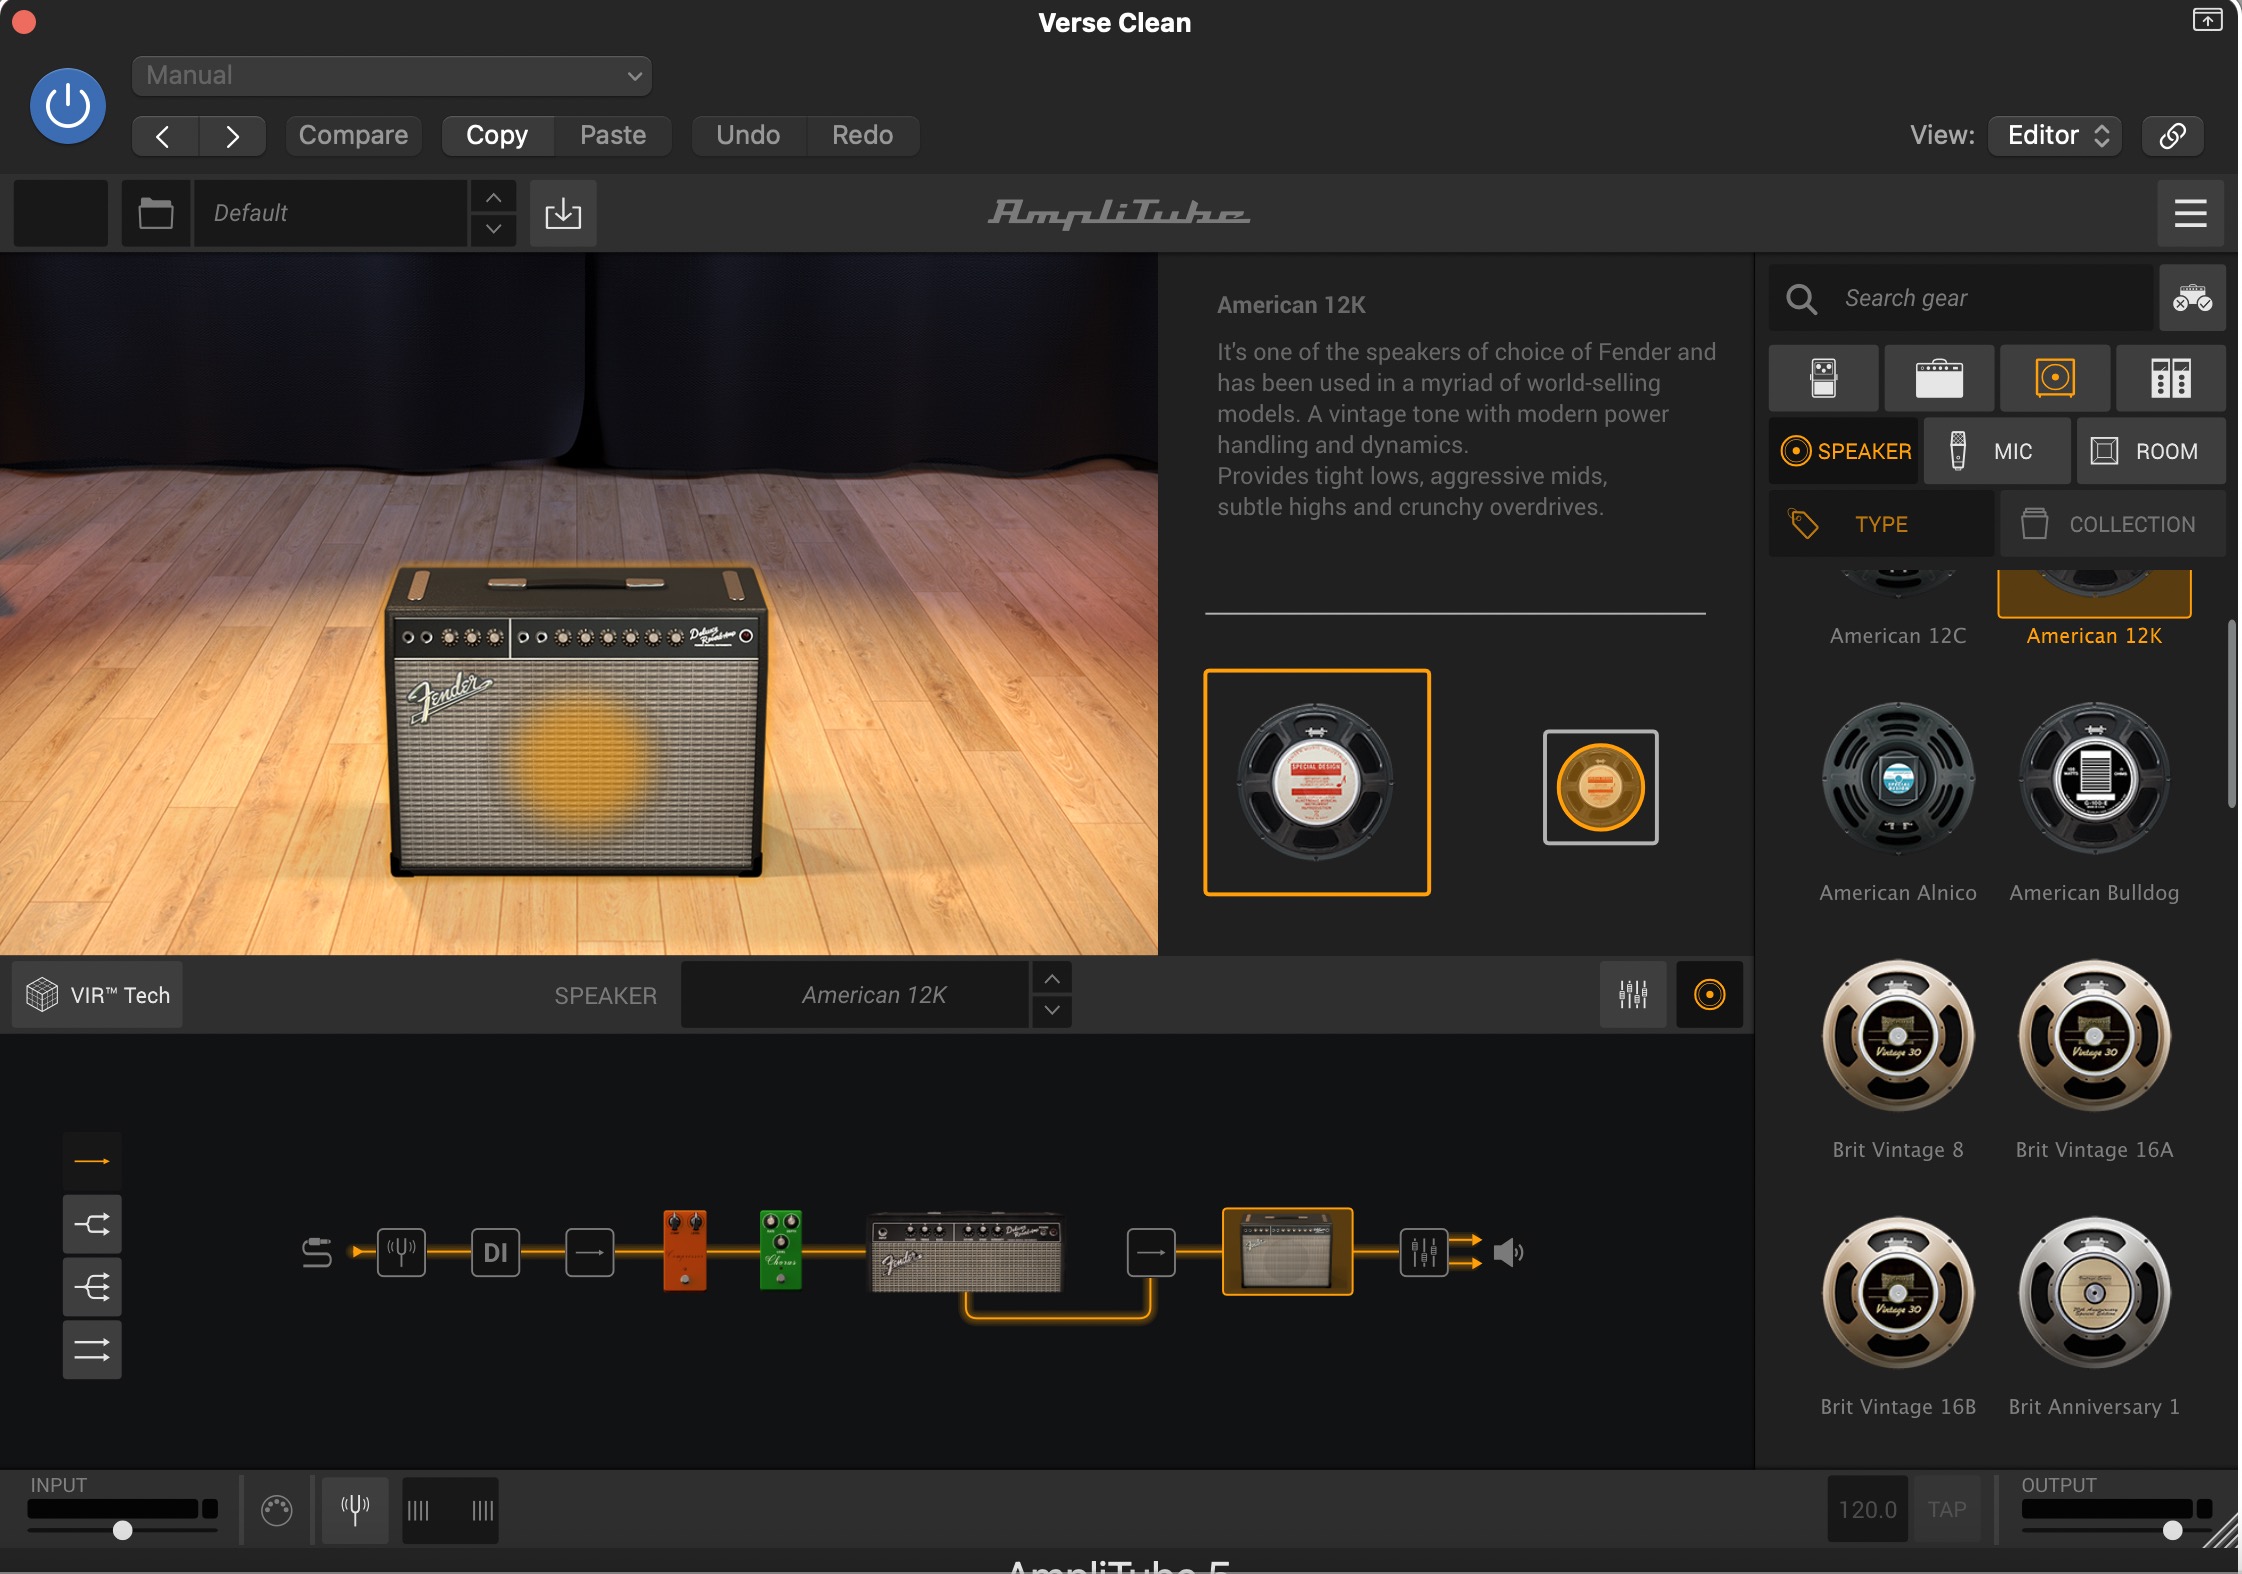
Task: Toggle the speaker view icon
Action: point(1709,994)
